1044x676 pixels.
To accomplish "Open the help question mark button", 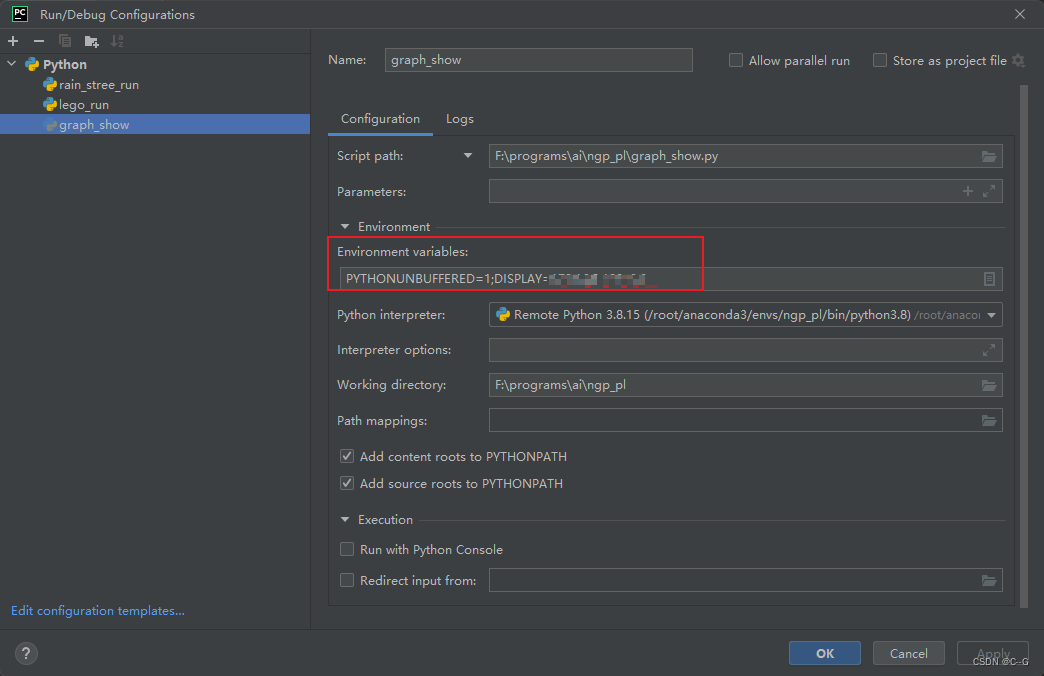I will tap(26, 654).
